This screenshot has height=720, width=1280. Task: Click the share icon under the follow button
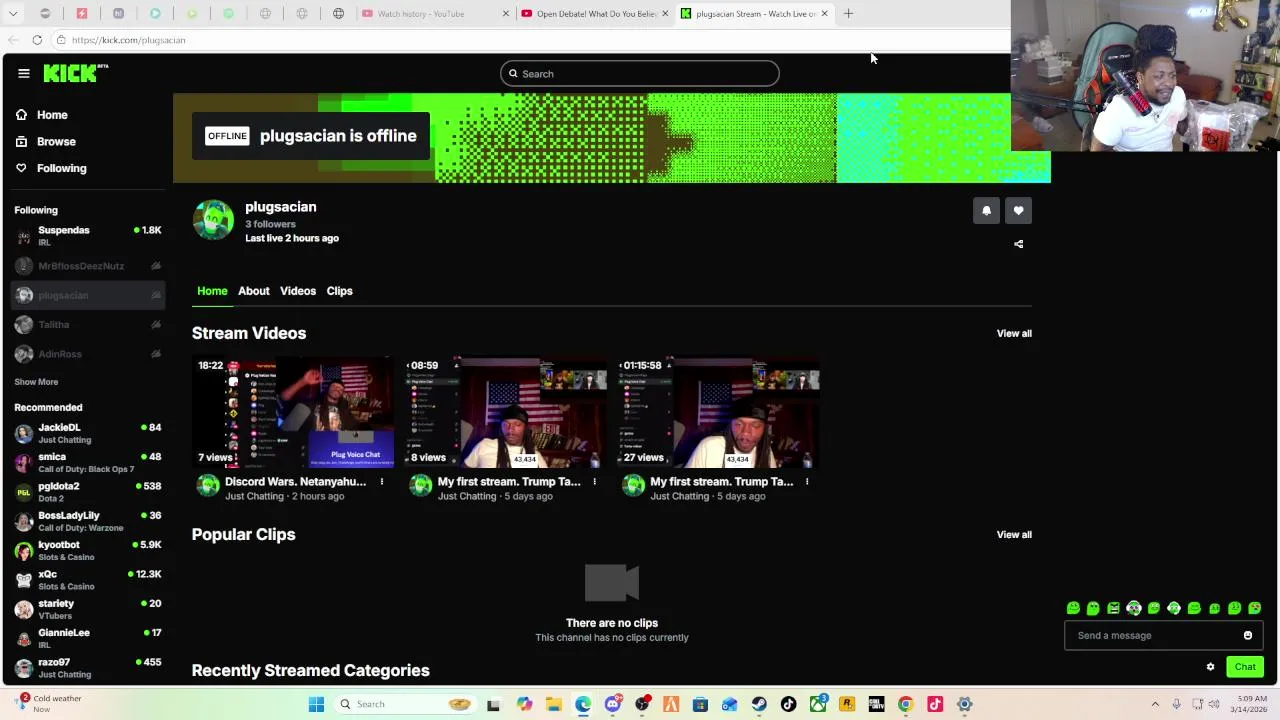point(1018,244)
